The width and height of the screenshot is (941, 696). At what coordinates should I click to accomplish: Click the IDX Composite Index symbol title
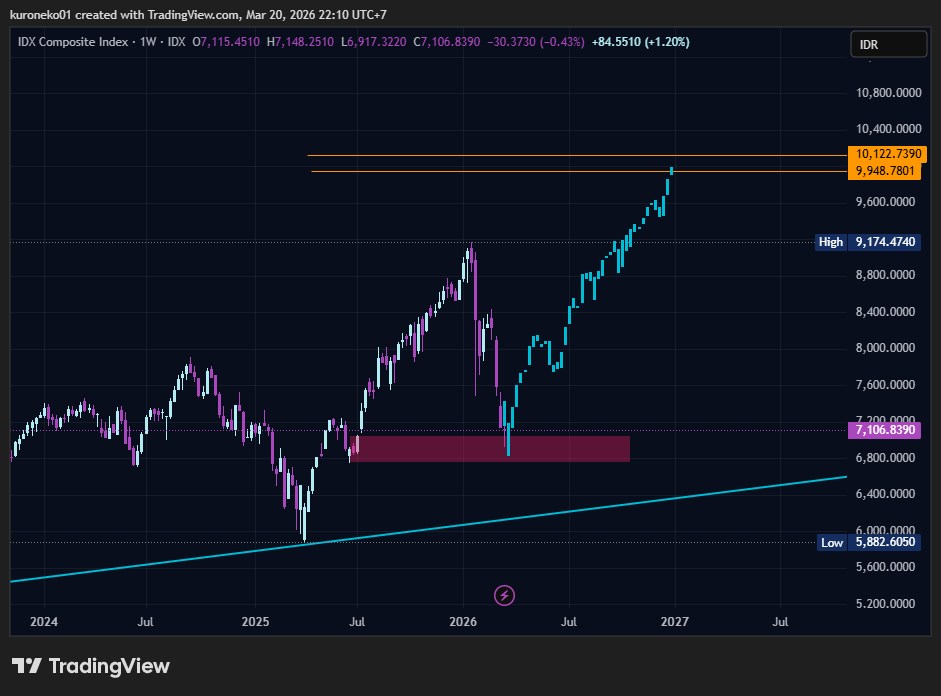[x=73, y=42]
